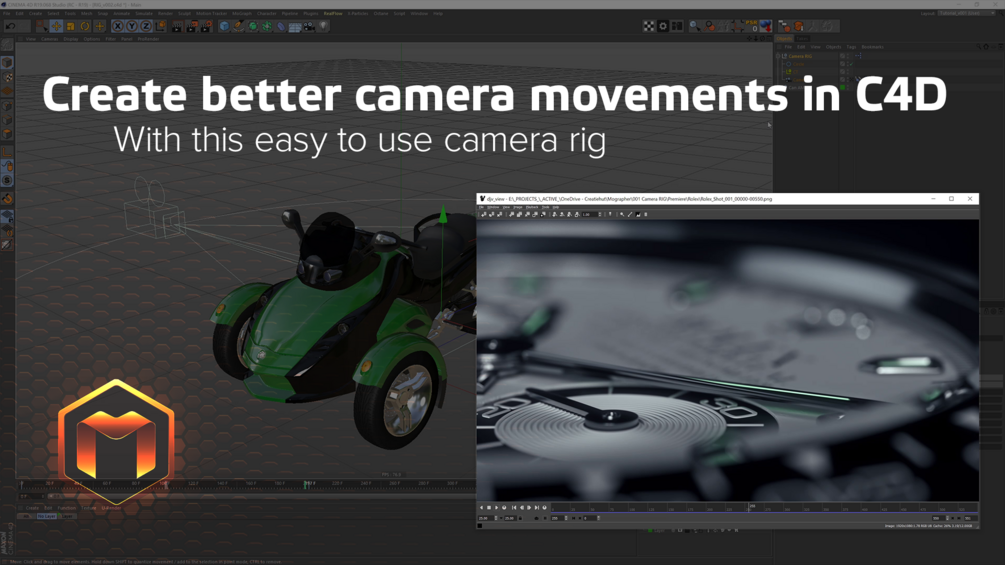This screenshot has height=565, width=1005.
Task: Click the djv_view magnify tool icon
Action: [x=622, y=214]
